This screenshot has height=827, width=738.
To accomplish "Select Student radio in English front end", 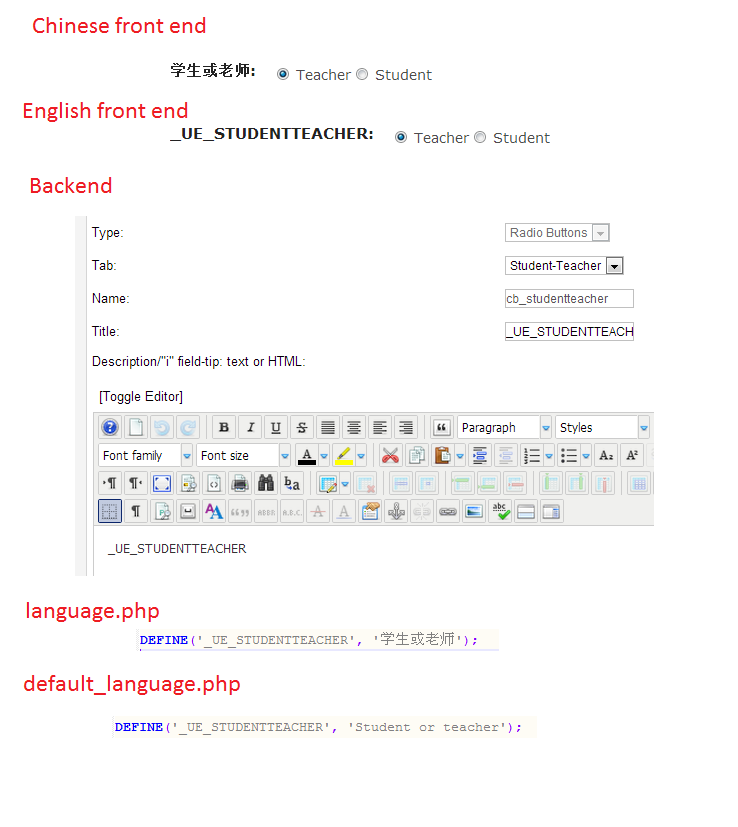I will [480, 137].
